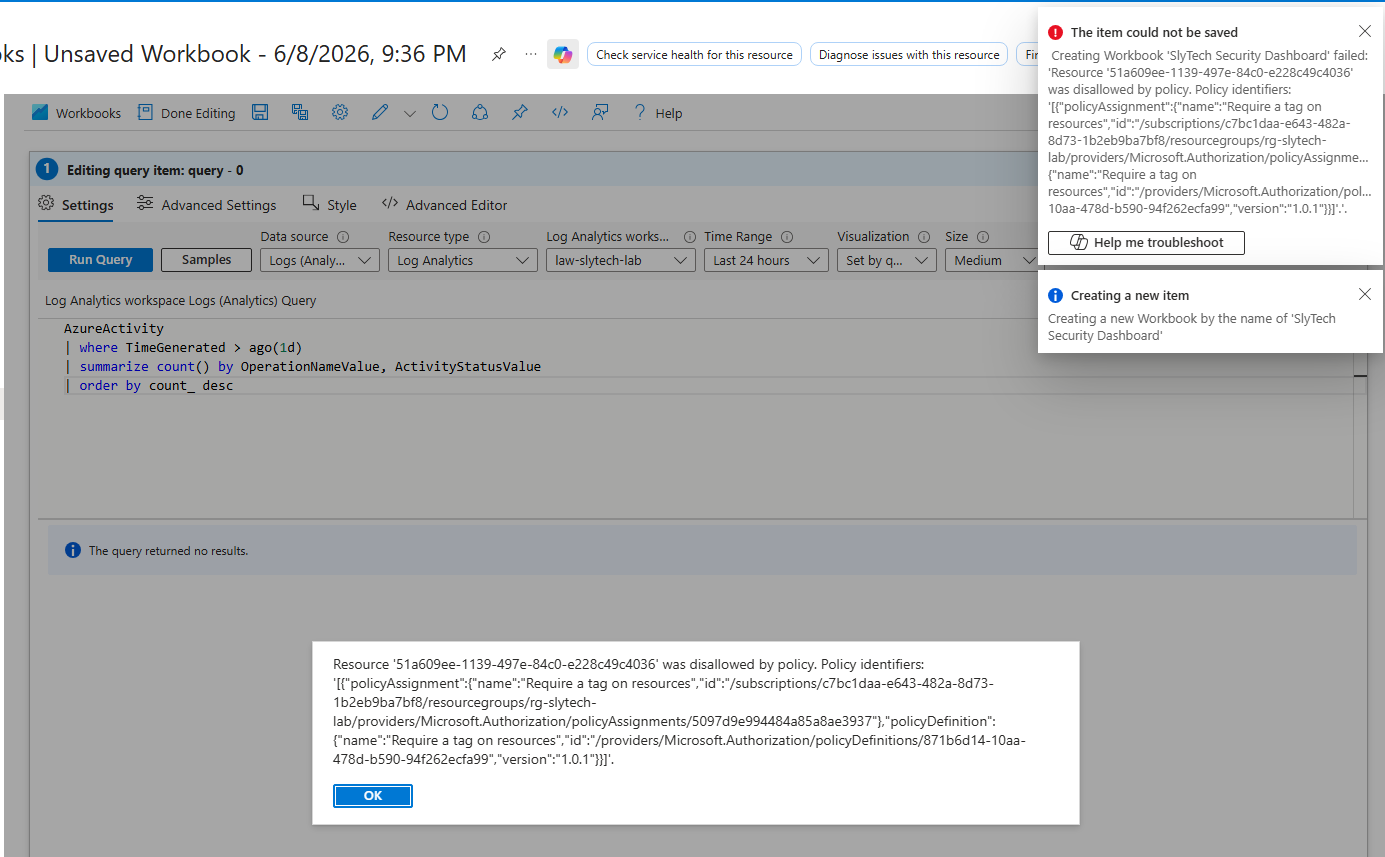Click the pencil edit icon
The height and width of the screenshot is (857, 1385).
[380, 112]
